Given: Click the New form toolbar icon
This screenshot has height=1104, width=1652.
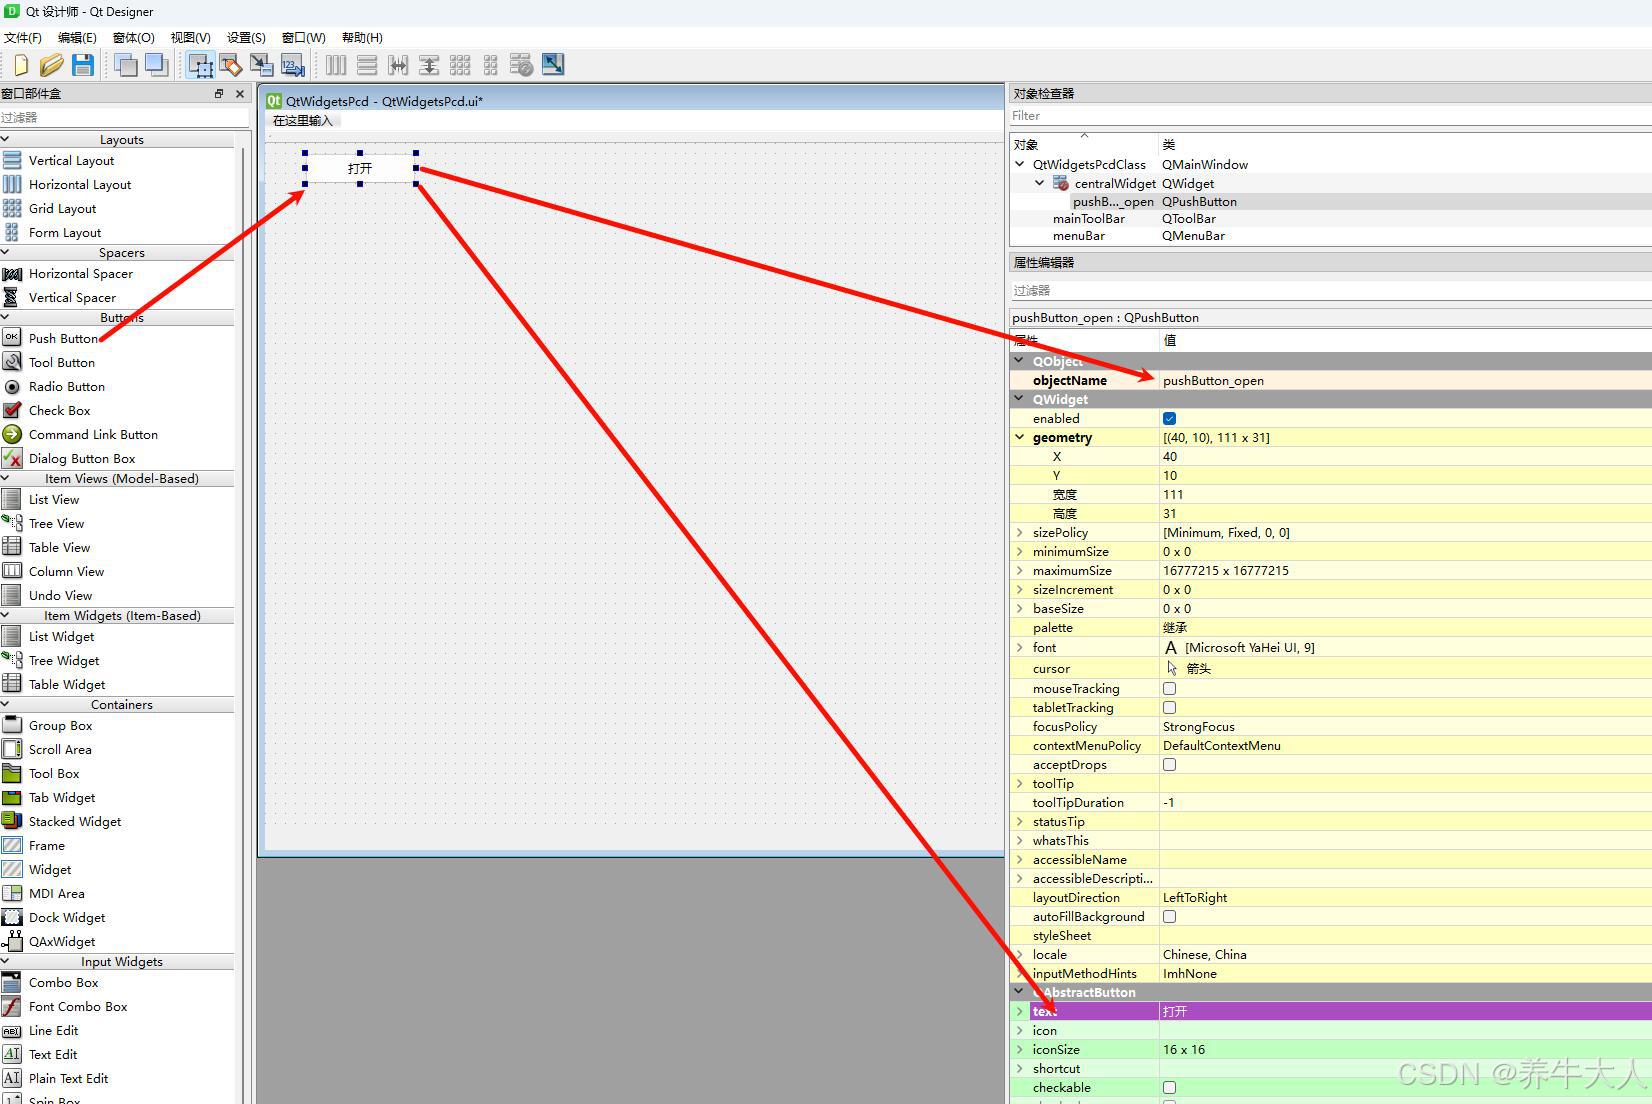Looking at the screenshot, I should [x=20, y=66].
